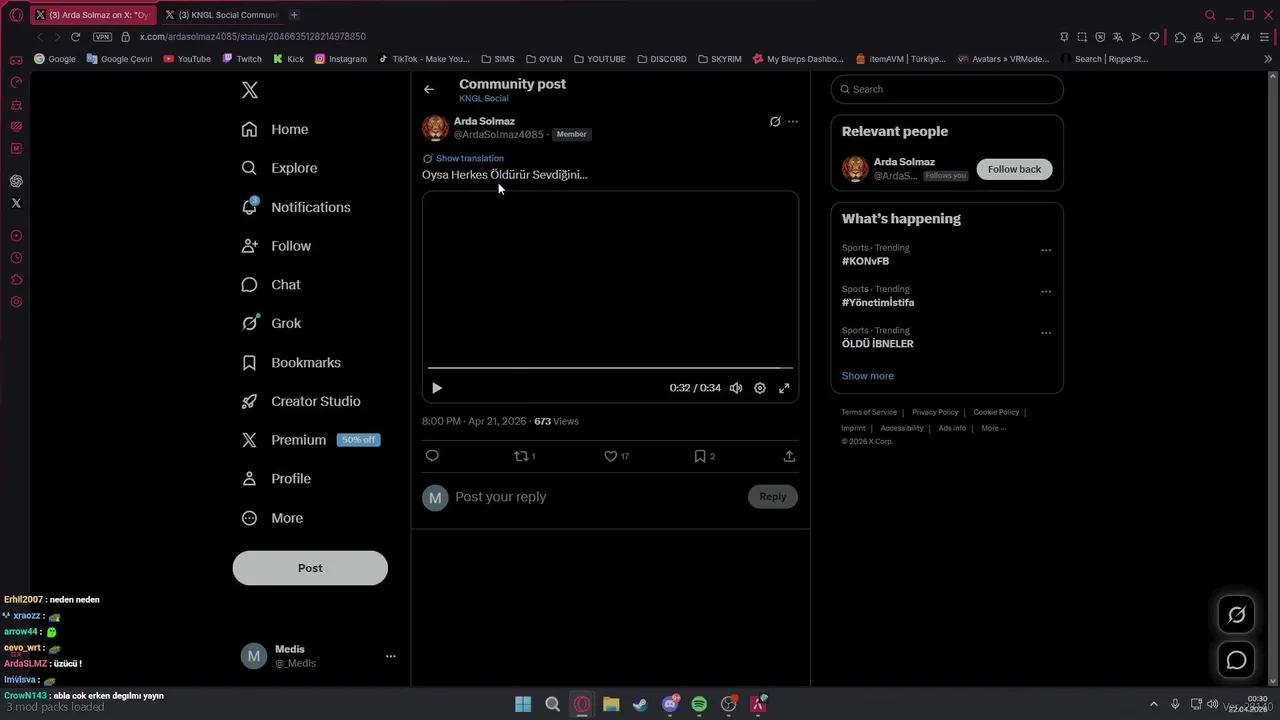Click the Grok icon on the post header

click(x=775, y=122)
